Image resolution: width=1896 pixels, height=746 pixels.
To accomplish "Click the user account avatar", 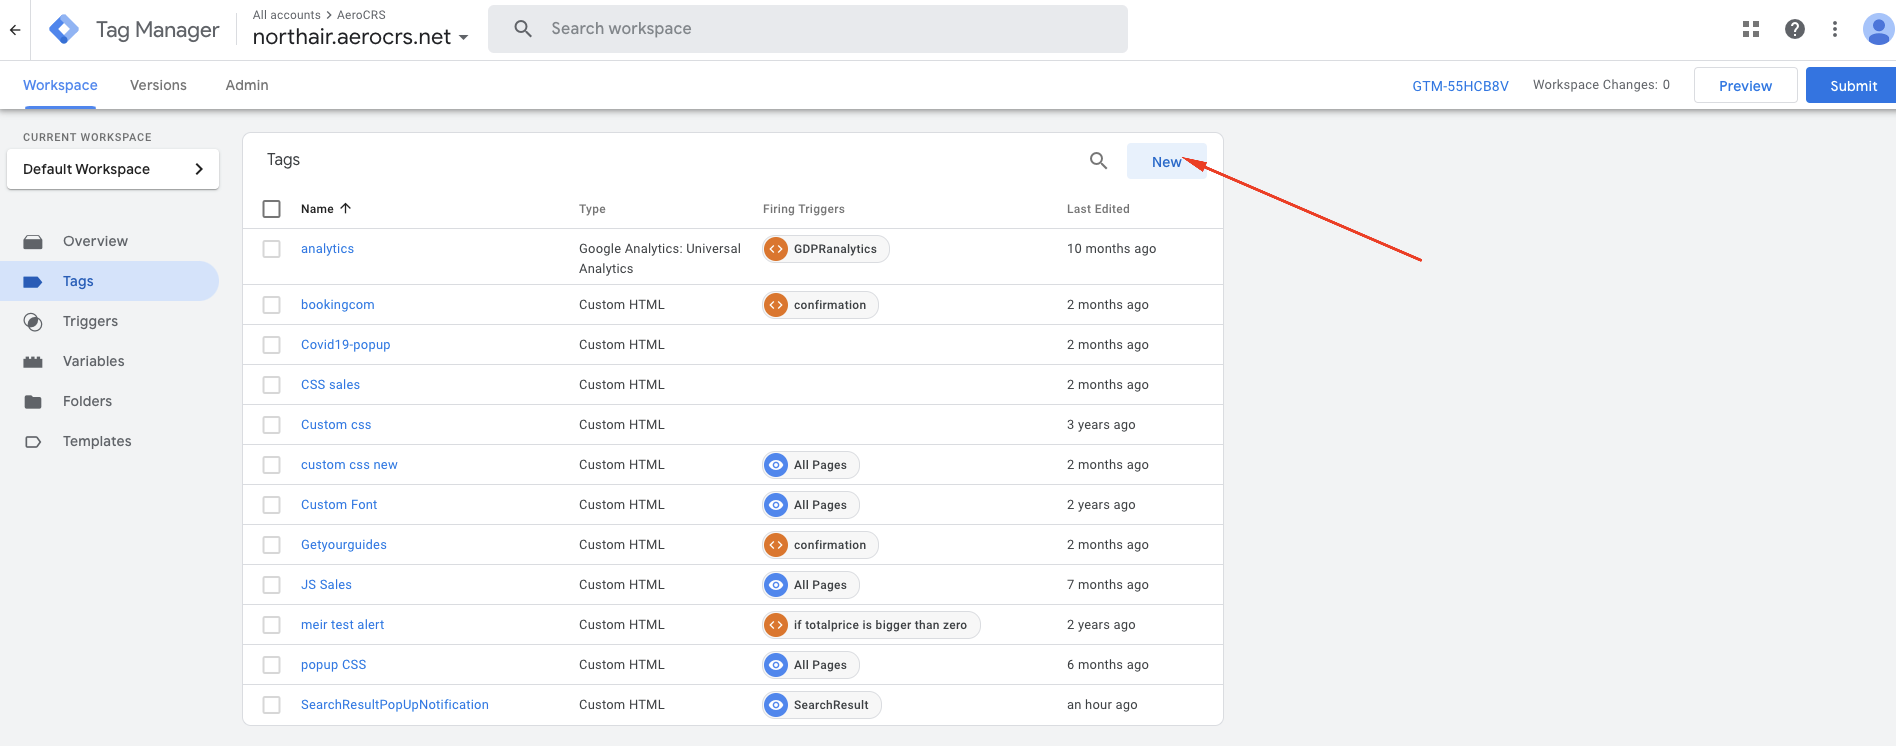I will tap(1878, 29).
